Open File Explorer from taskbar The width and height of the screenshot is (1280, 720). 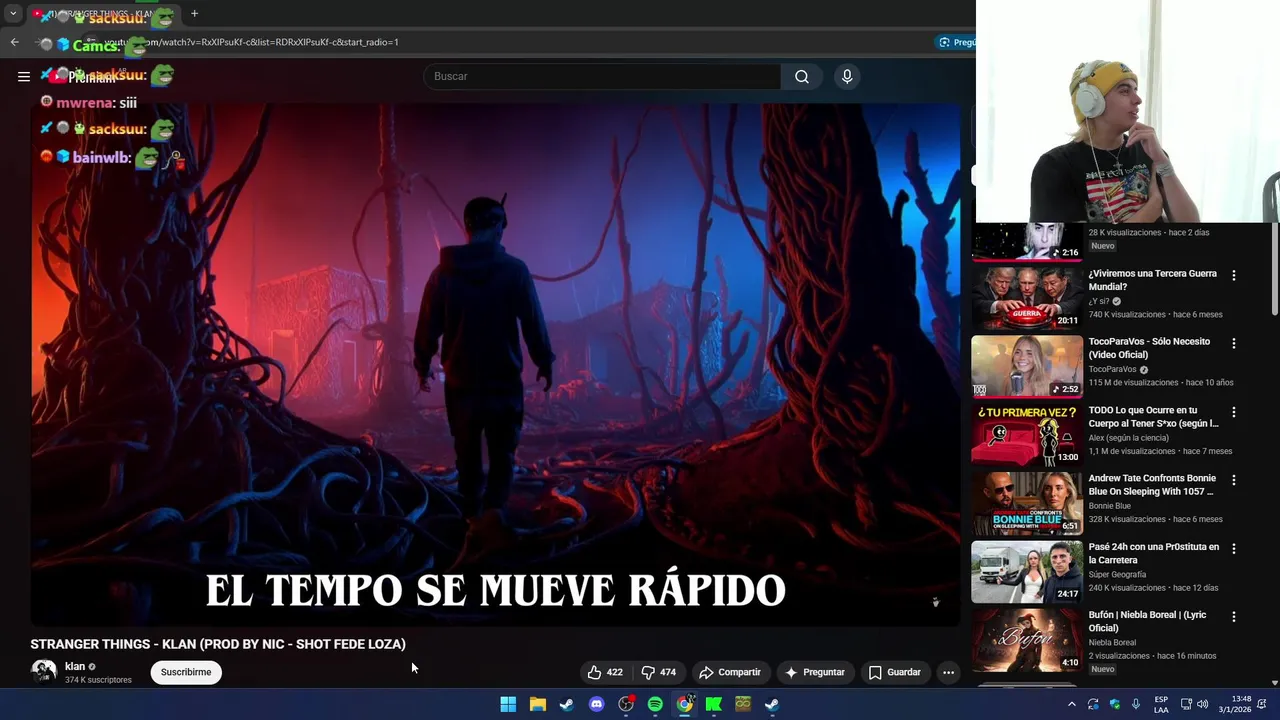[x=537, y=704]
